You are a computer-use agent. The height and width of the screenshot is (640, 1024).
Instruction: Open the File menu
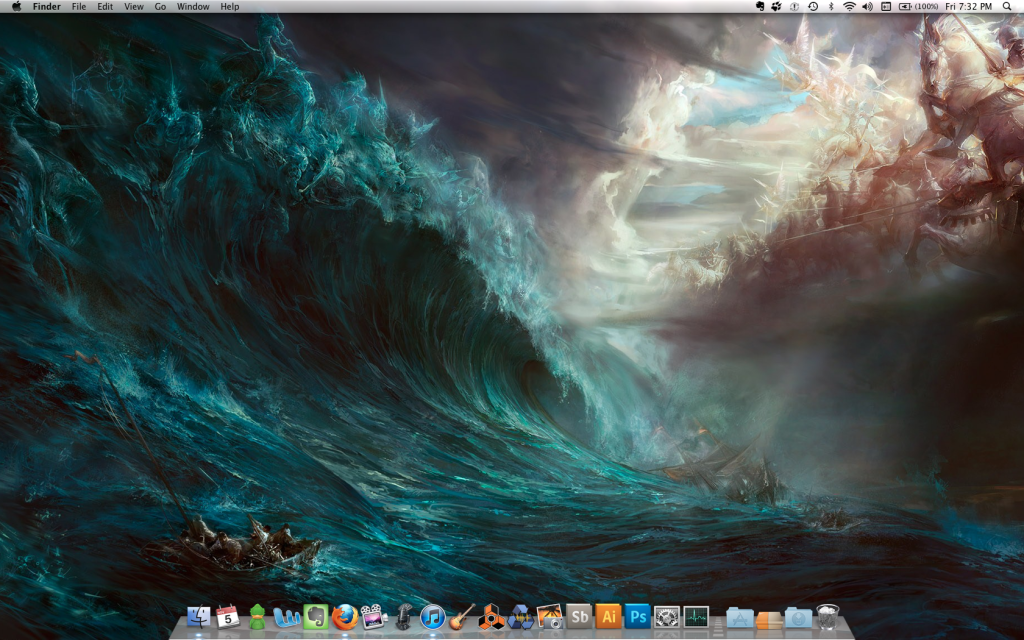point(79,7)
